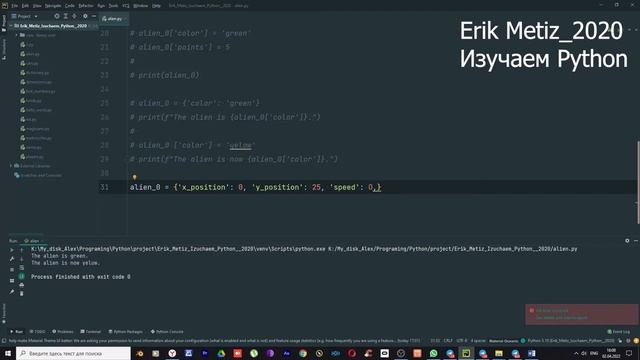This screenshot has width=640, height=360.
Task: Toggle Soft-Wrap in Run console
Action: click(x=22, y=268)
